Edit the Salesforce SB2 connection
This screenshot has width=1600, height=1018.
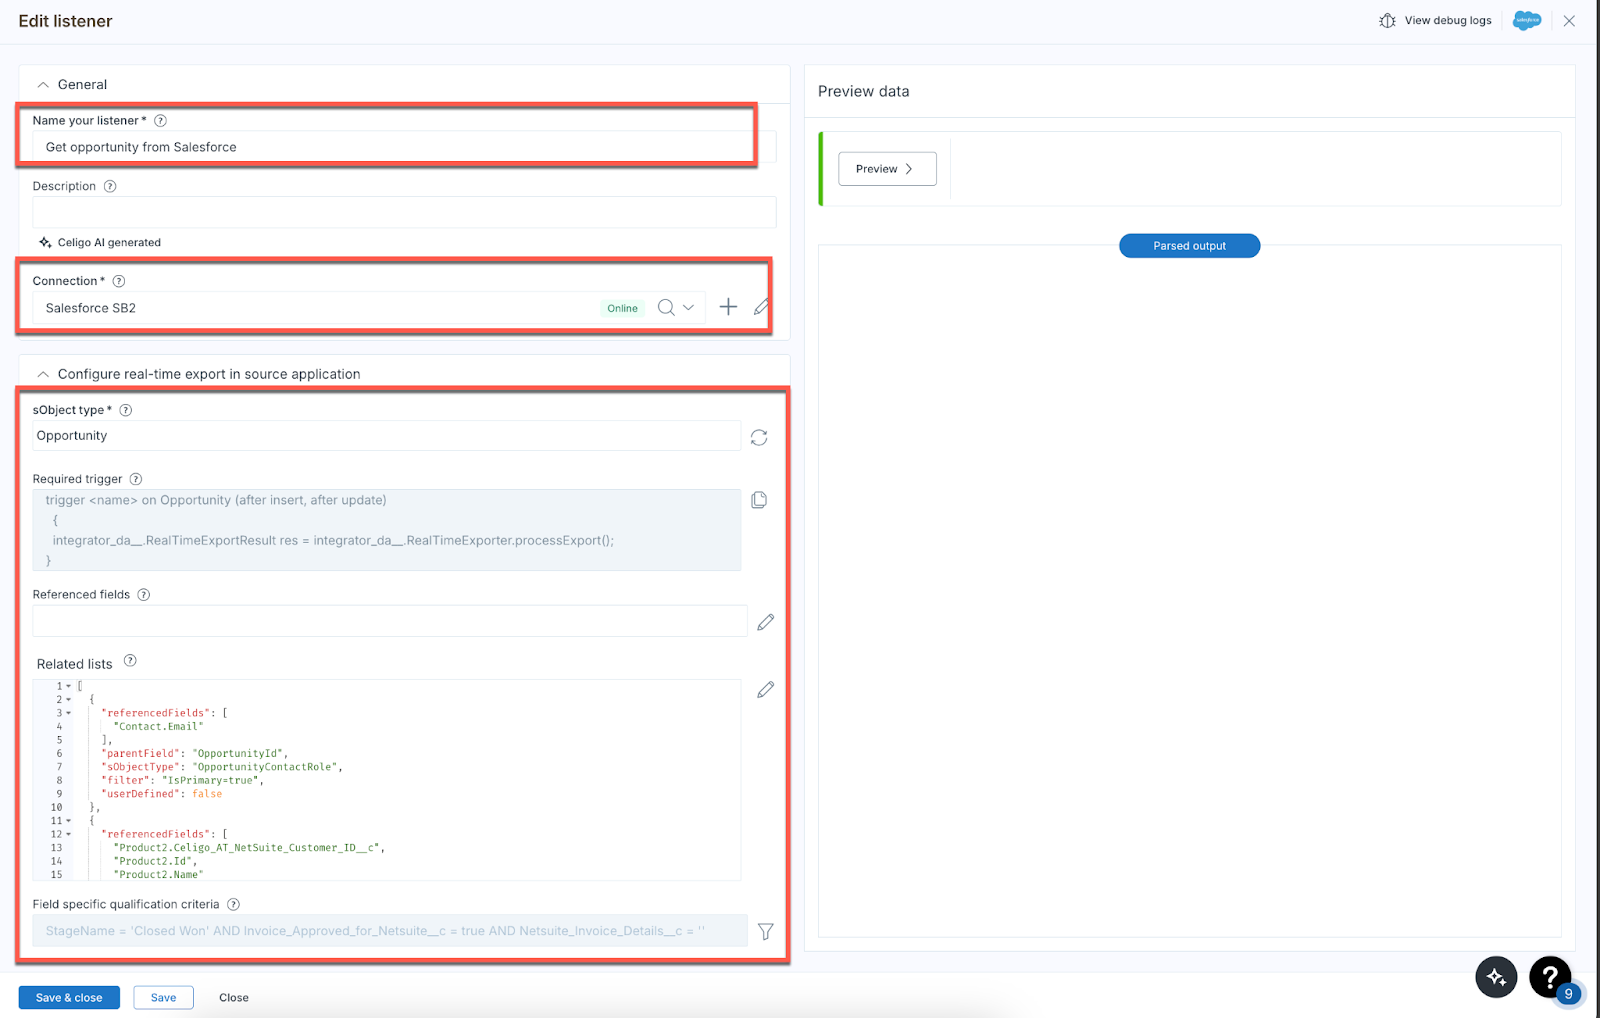761,307
